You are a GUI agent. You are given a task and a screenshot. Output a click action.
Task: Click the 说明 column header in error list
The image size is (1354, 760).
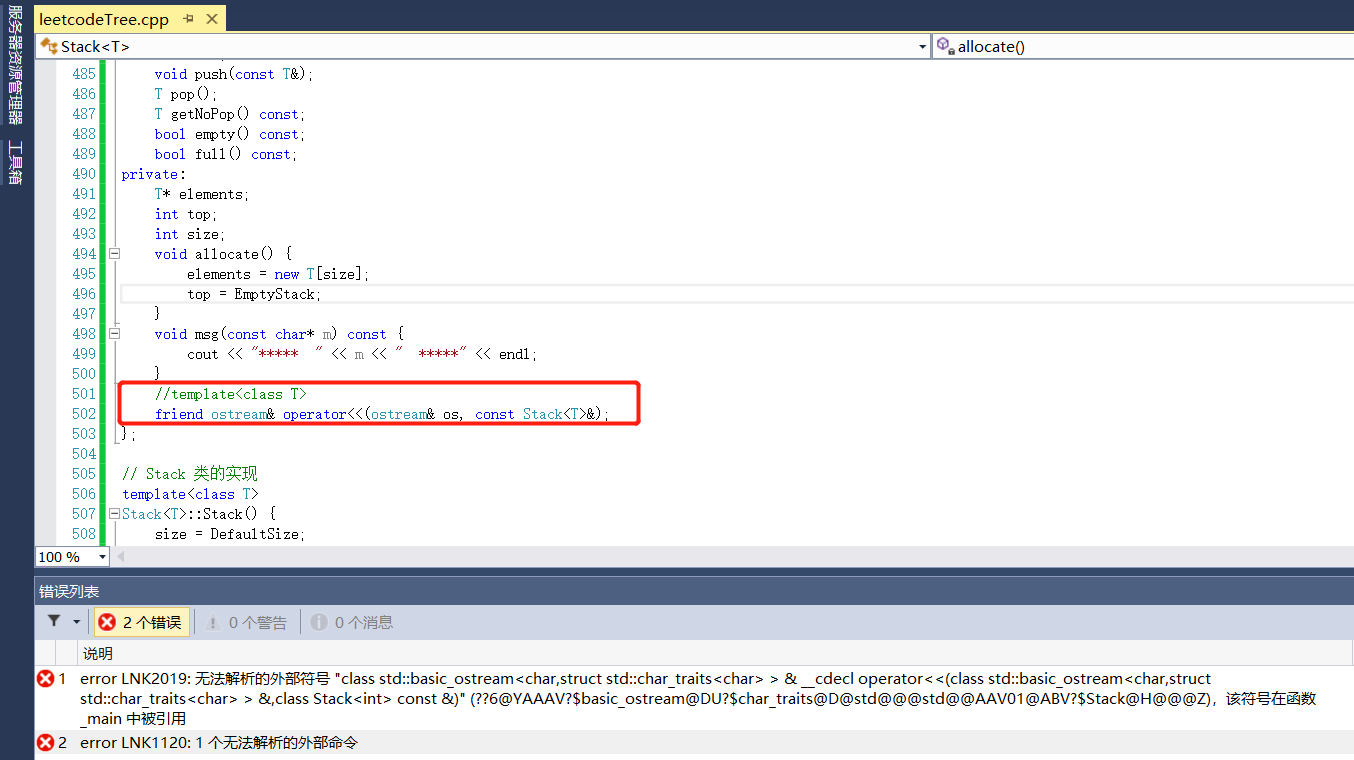97,652
